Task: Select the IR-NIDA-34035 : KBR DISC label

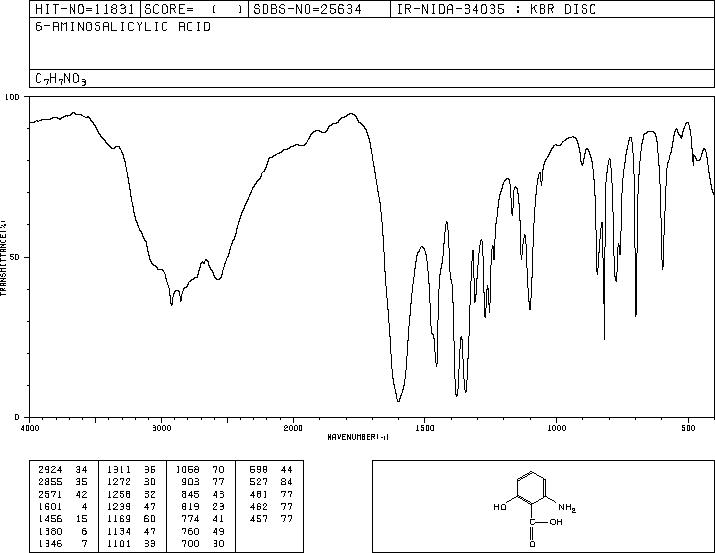Action: pyautogui.click(x=496, y=9)
